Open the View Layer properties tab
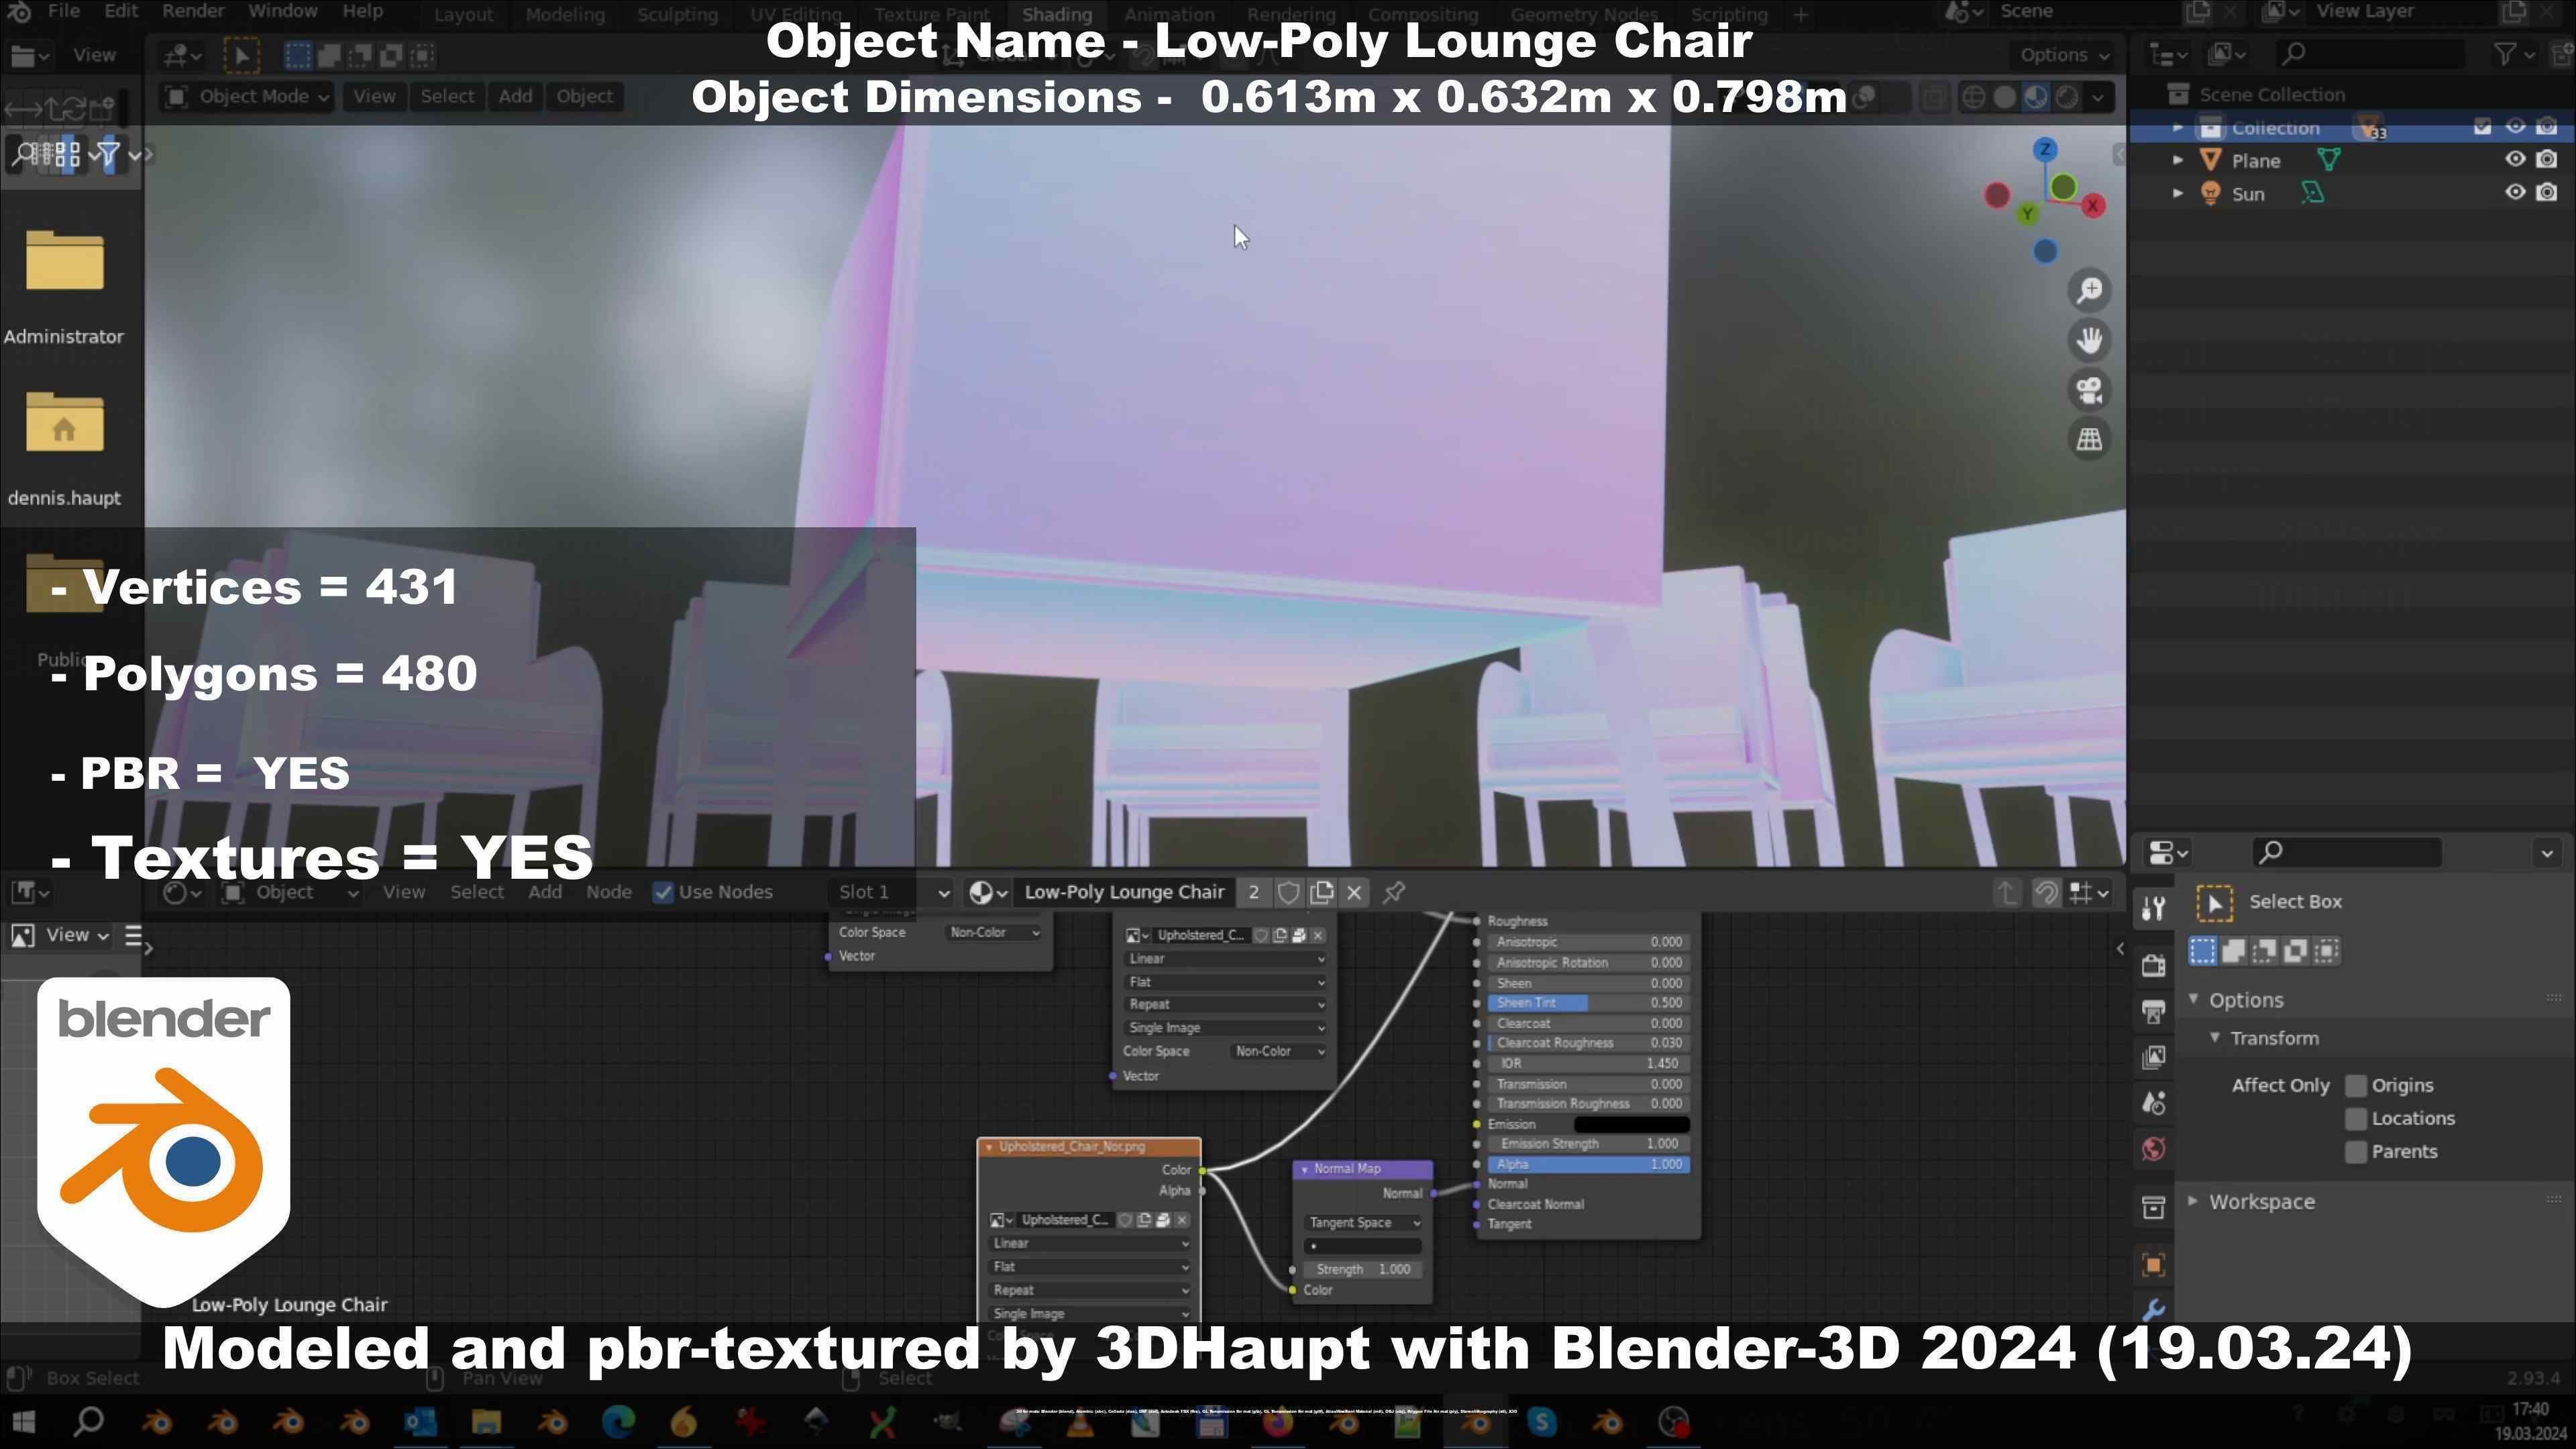The height and width of the screenshot is (1449, 2576). pos(2153,1057)
